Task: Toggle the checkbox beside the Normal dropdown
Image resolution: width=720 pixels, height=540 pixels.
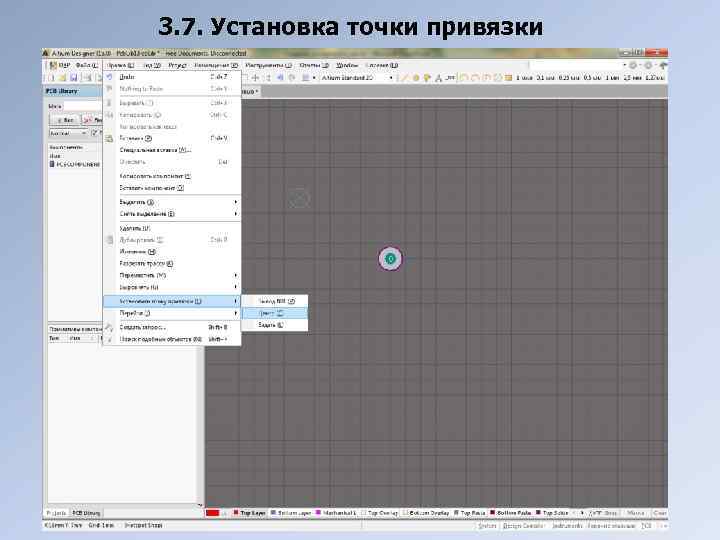Action: [x=94, y=133]
